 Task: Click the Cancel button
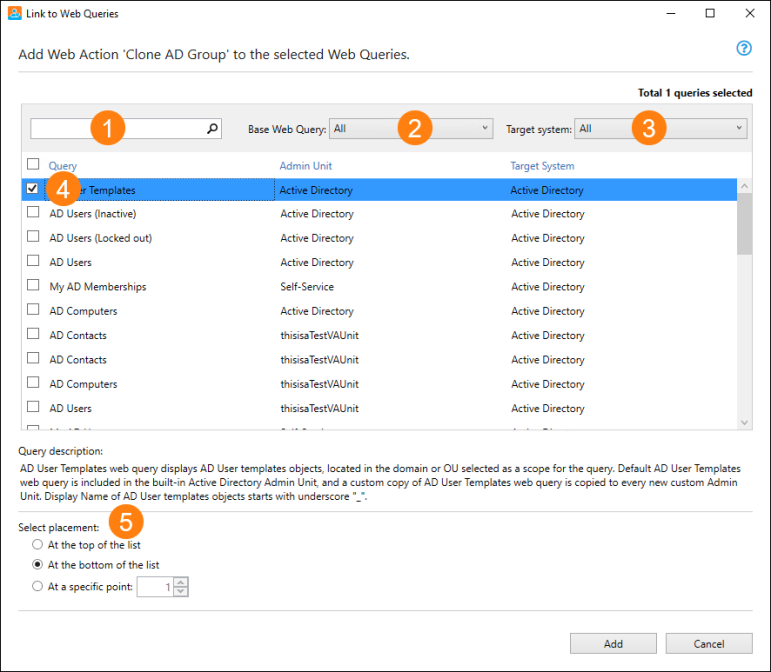point(709,643)
